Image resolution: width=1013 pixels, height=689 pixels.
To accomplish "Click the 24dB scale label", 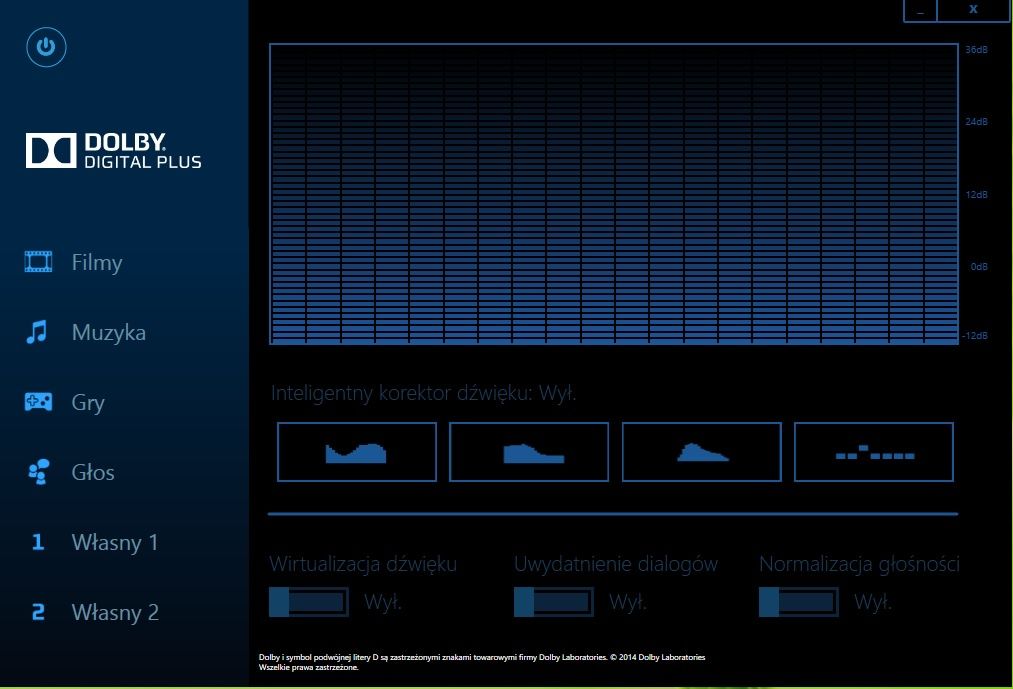I will tap(976, 122).
